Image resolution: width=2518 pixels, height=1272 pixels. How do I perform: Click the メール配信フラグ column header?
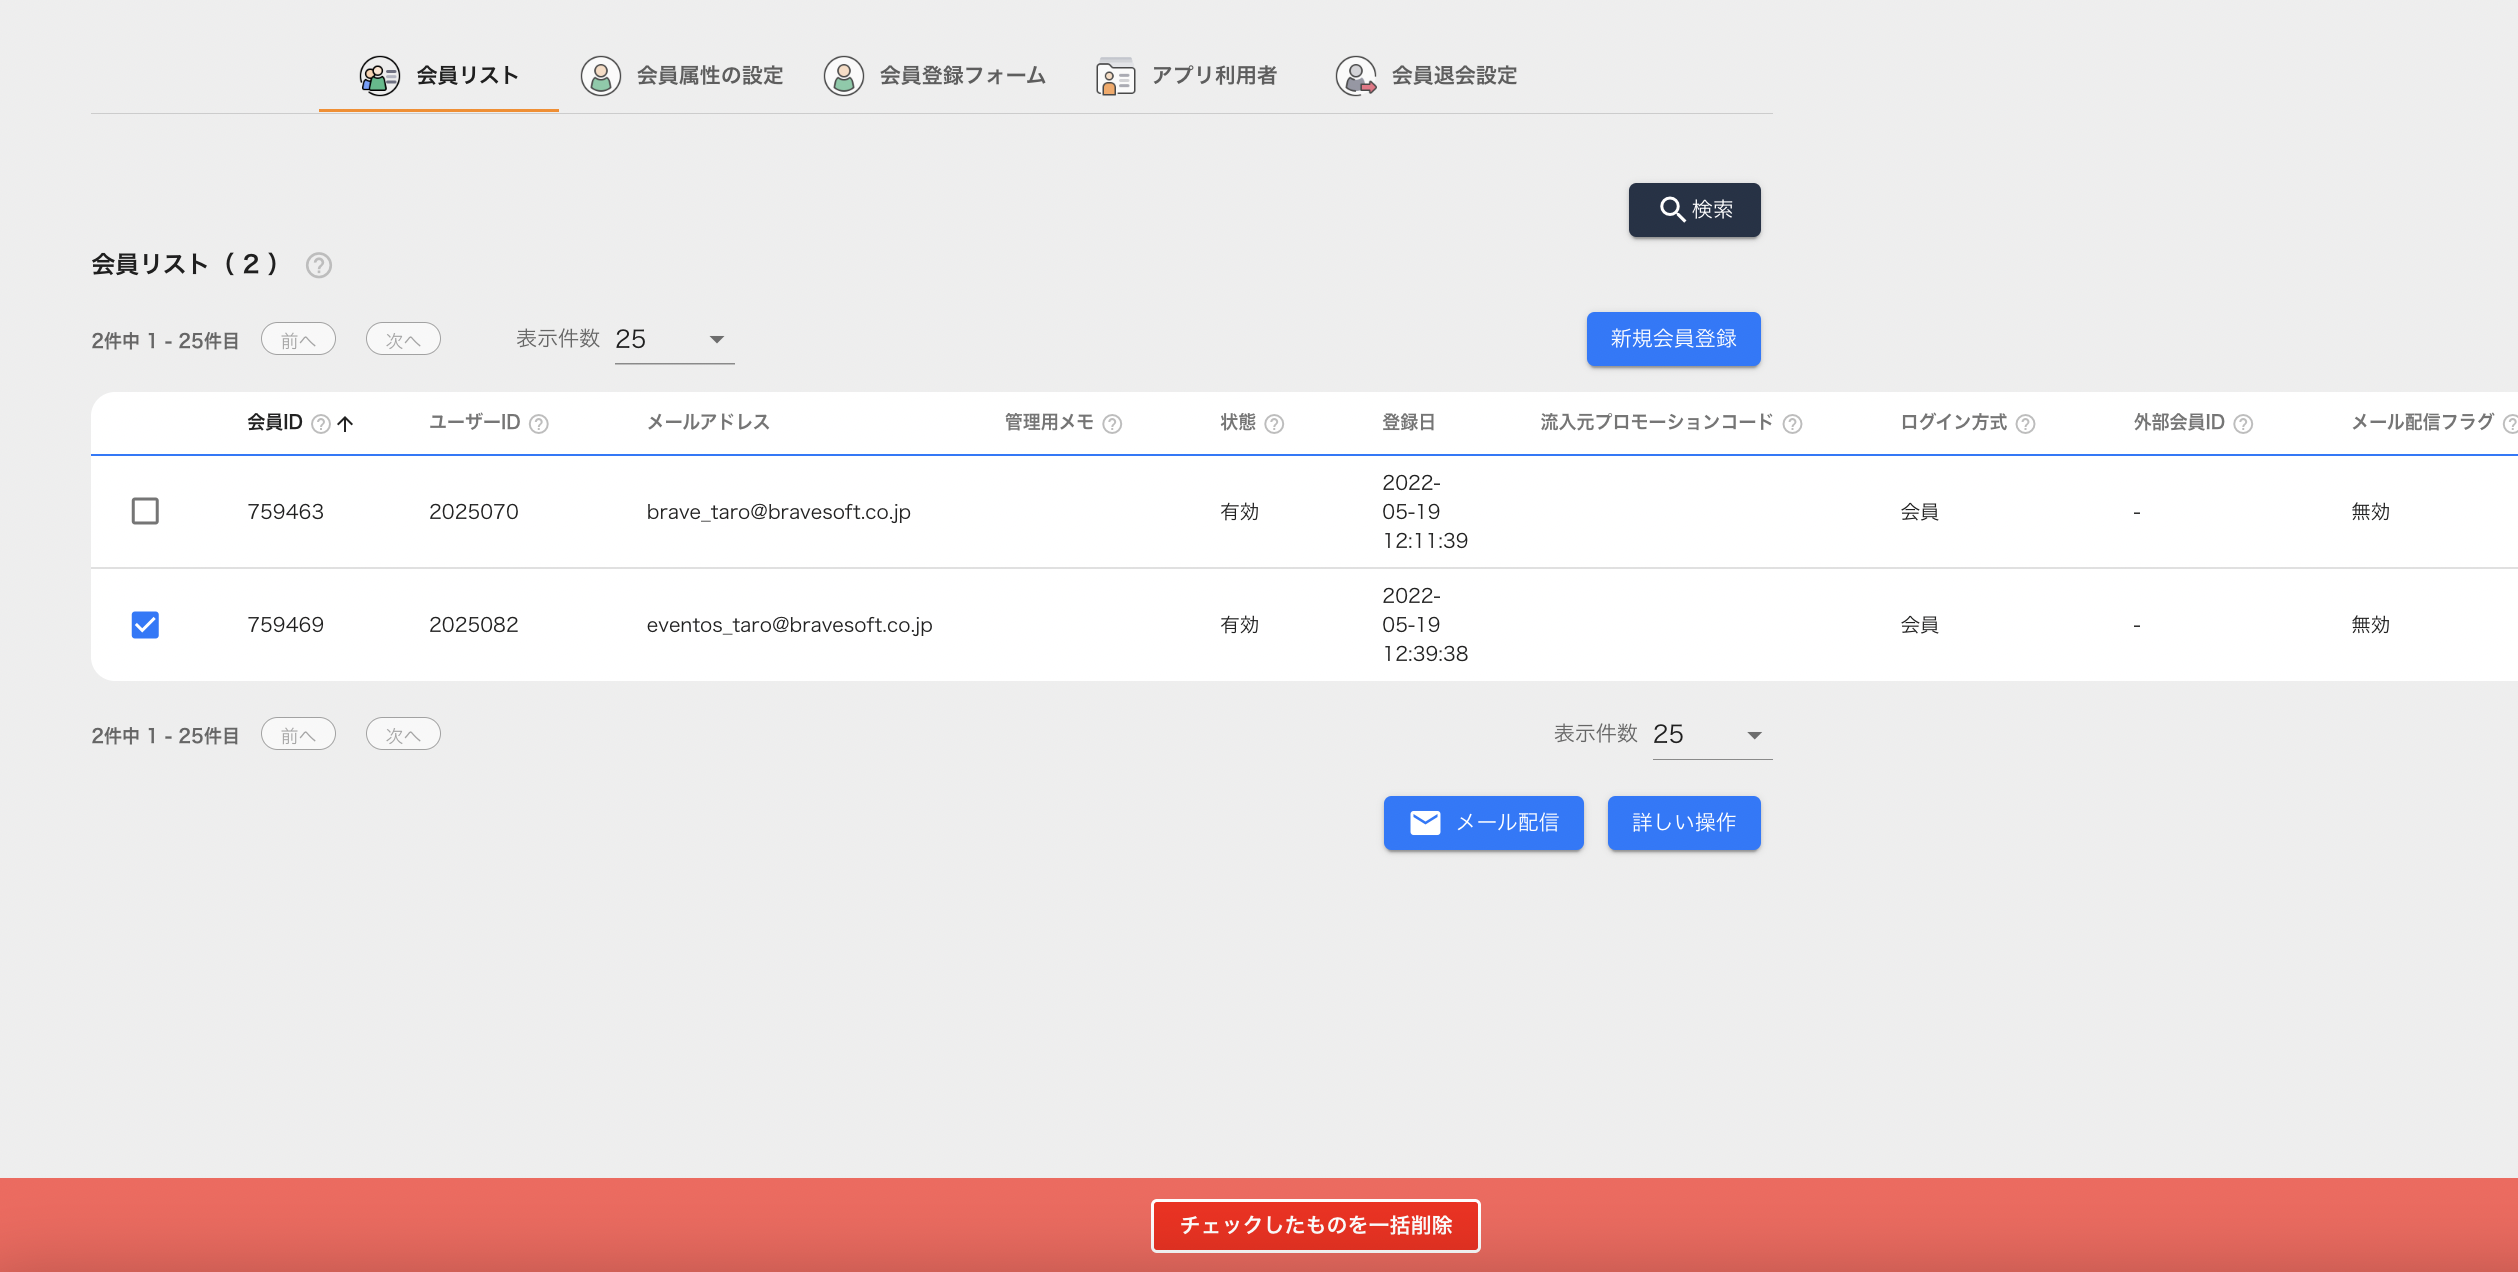2423,423
